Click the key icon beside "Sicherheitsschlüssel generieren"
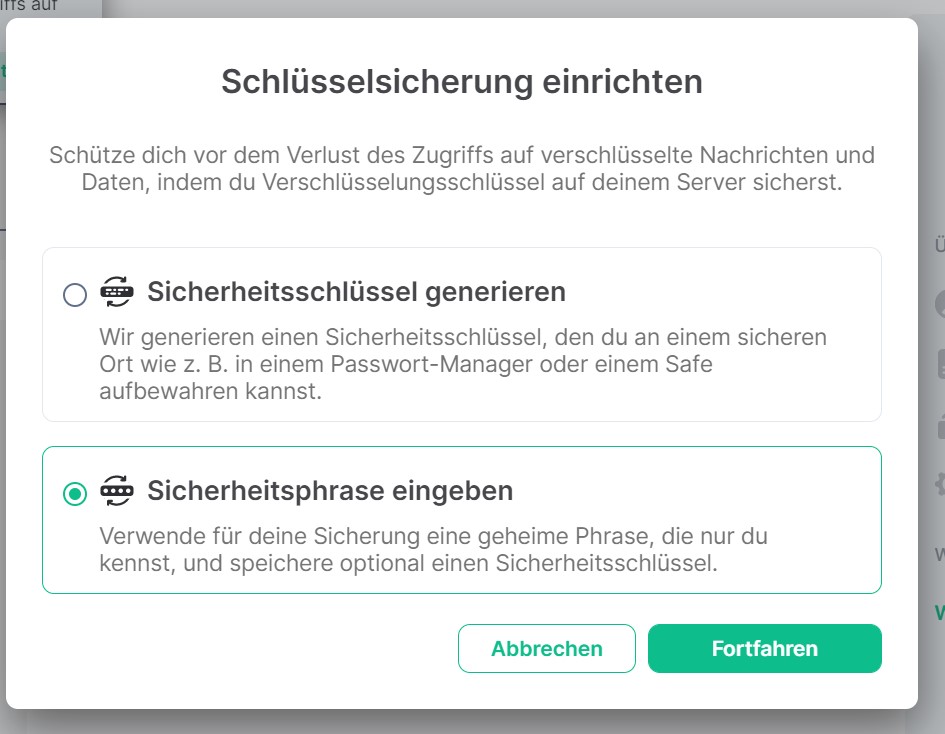This screenshot has height=734, width=945. (117, 292)
